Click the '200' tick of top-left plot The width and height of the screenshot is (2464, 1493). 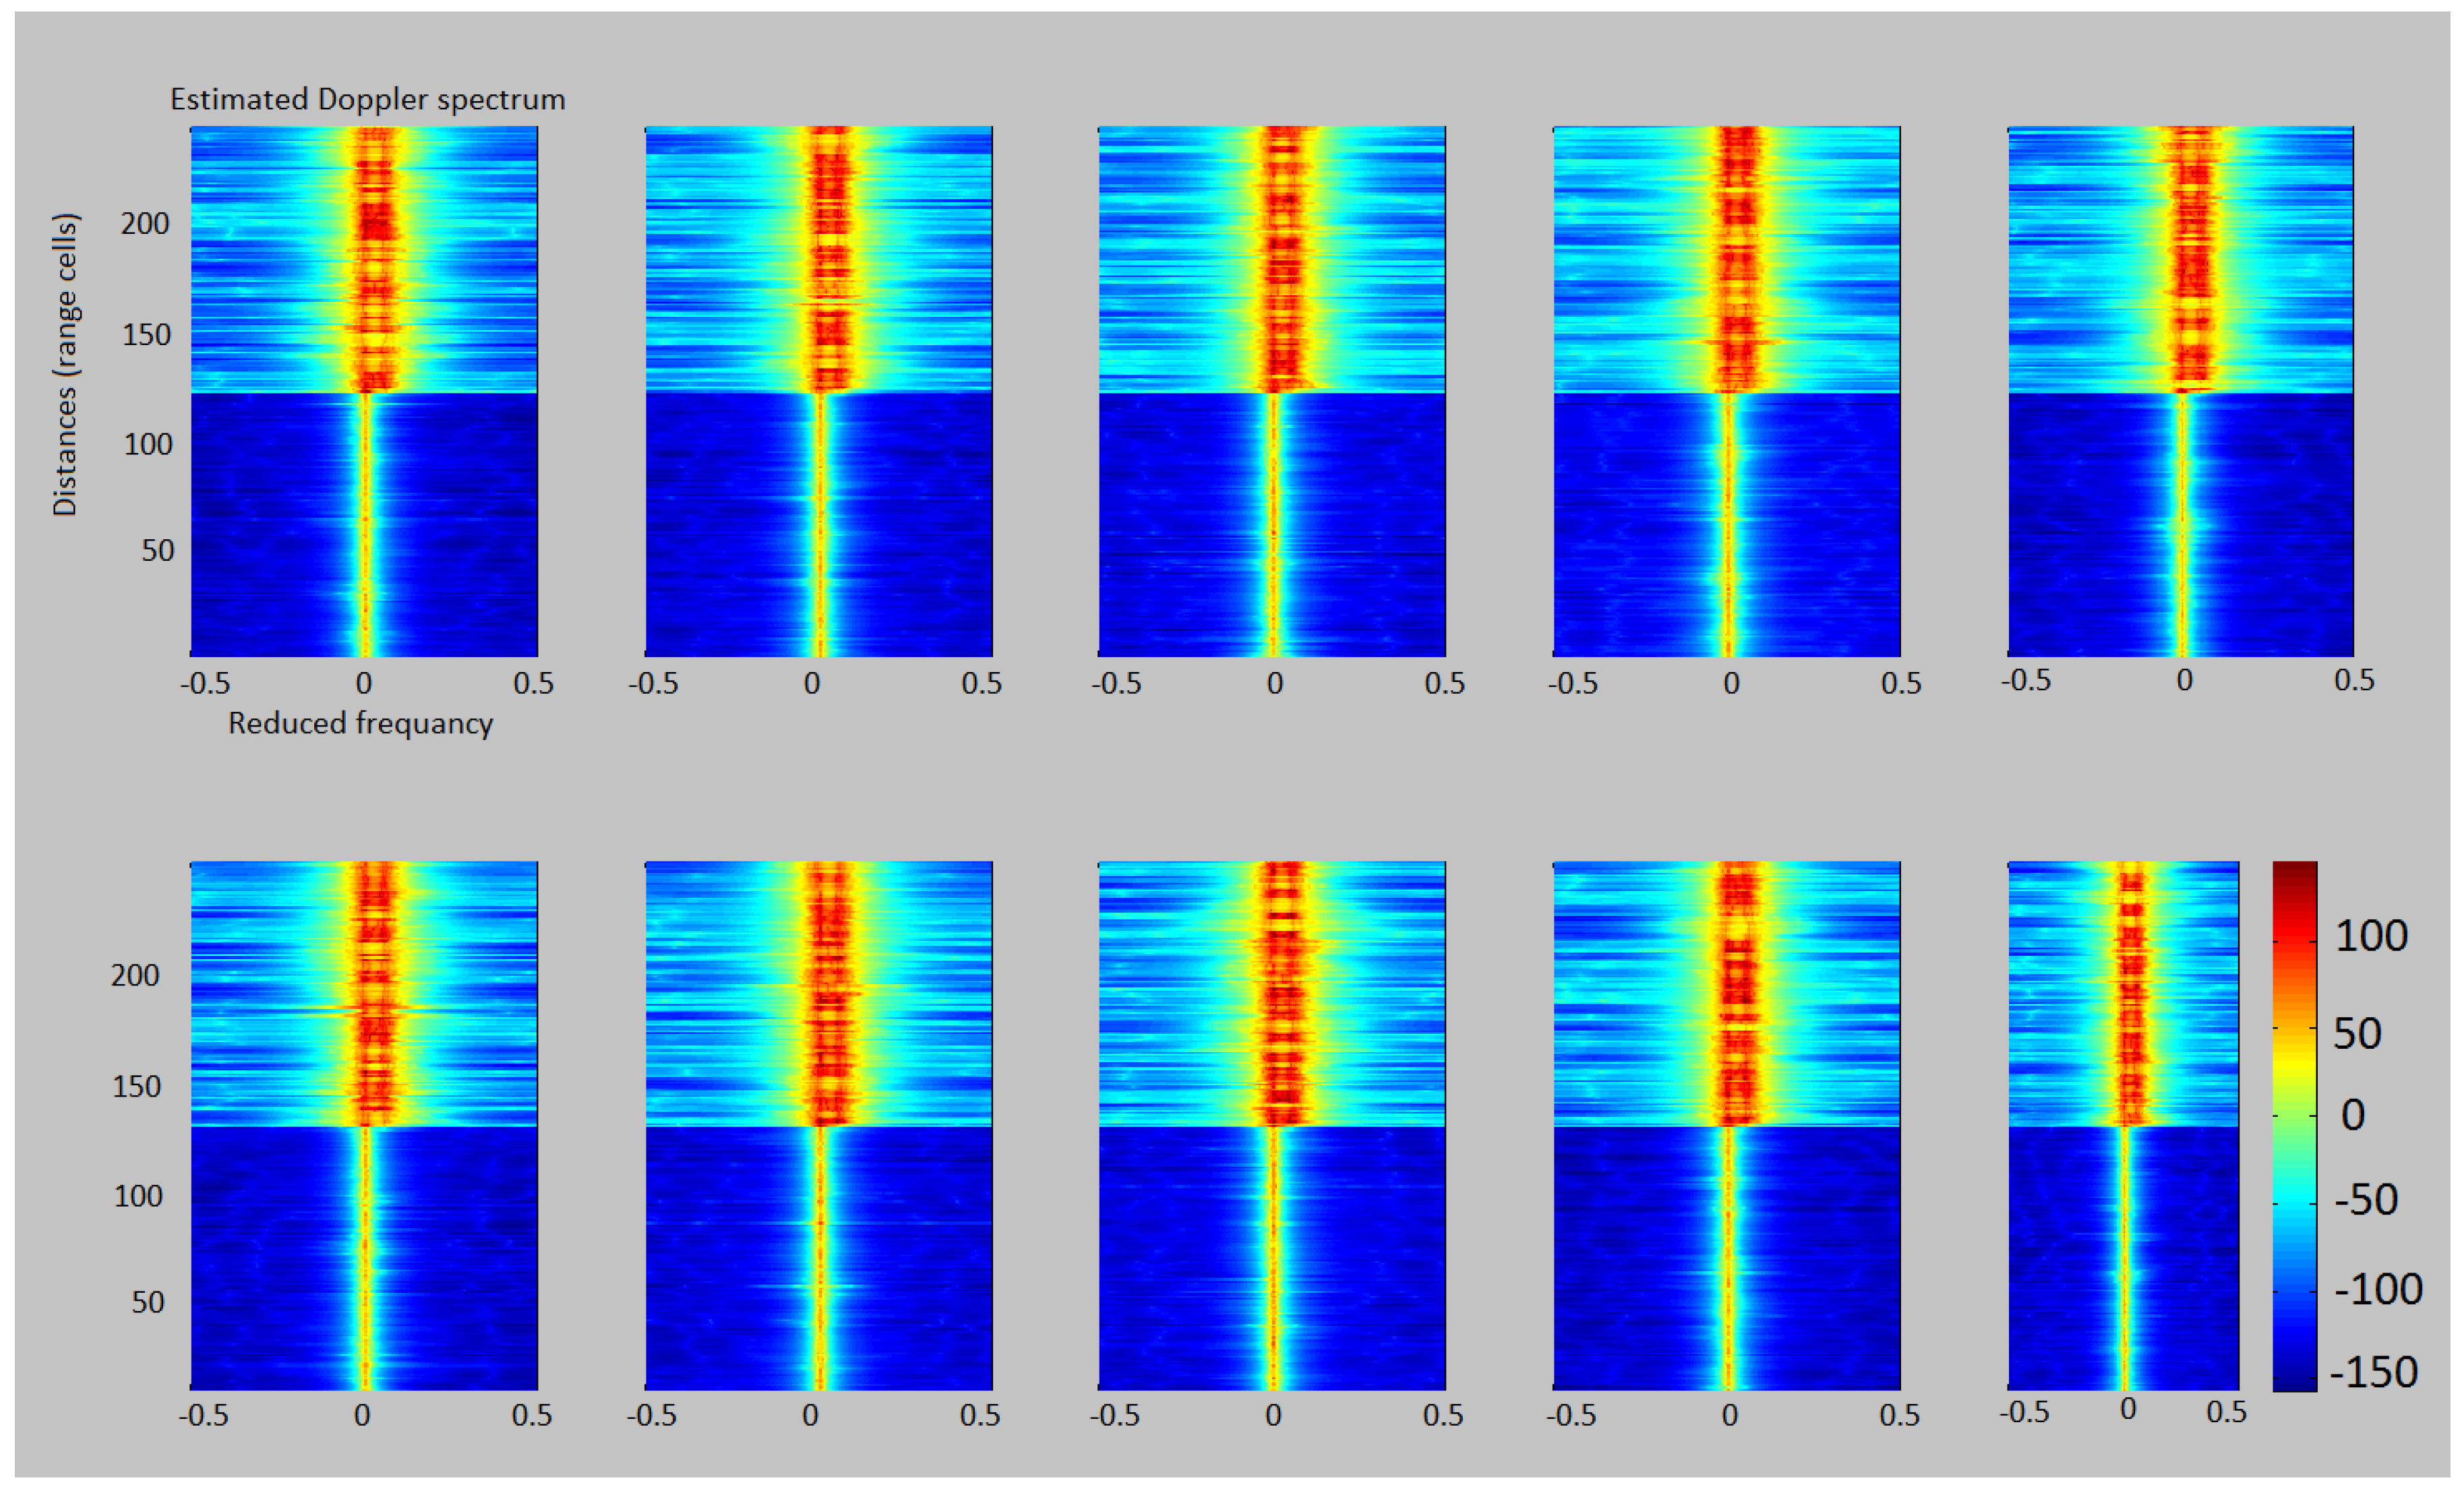coord(145,223)
